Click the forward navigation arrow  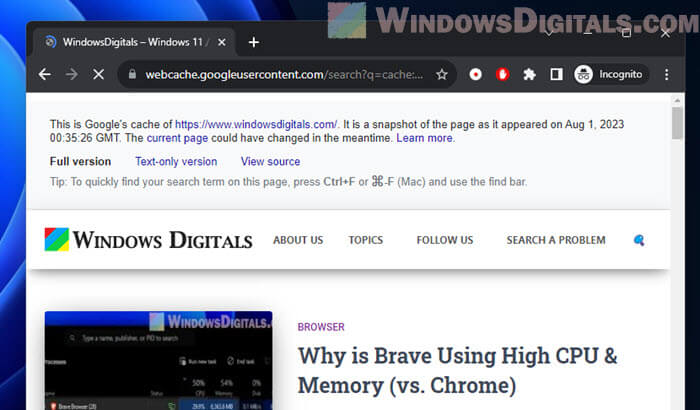point(71,74)
